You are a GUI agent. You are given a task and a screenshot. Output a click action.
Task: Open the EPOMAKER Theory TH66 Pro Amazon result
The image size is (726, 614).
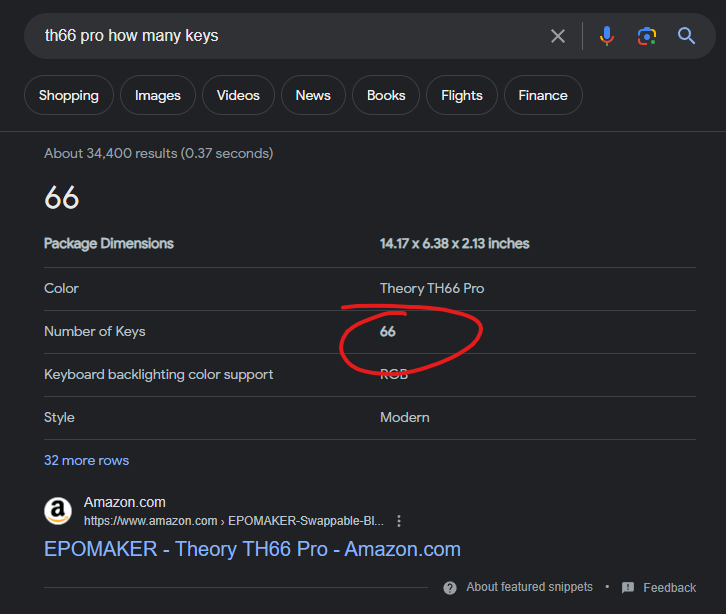pyautogui.click(x=252, y=549)
